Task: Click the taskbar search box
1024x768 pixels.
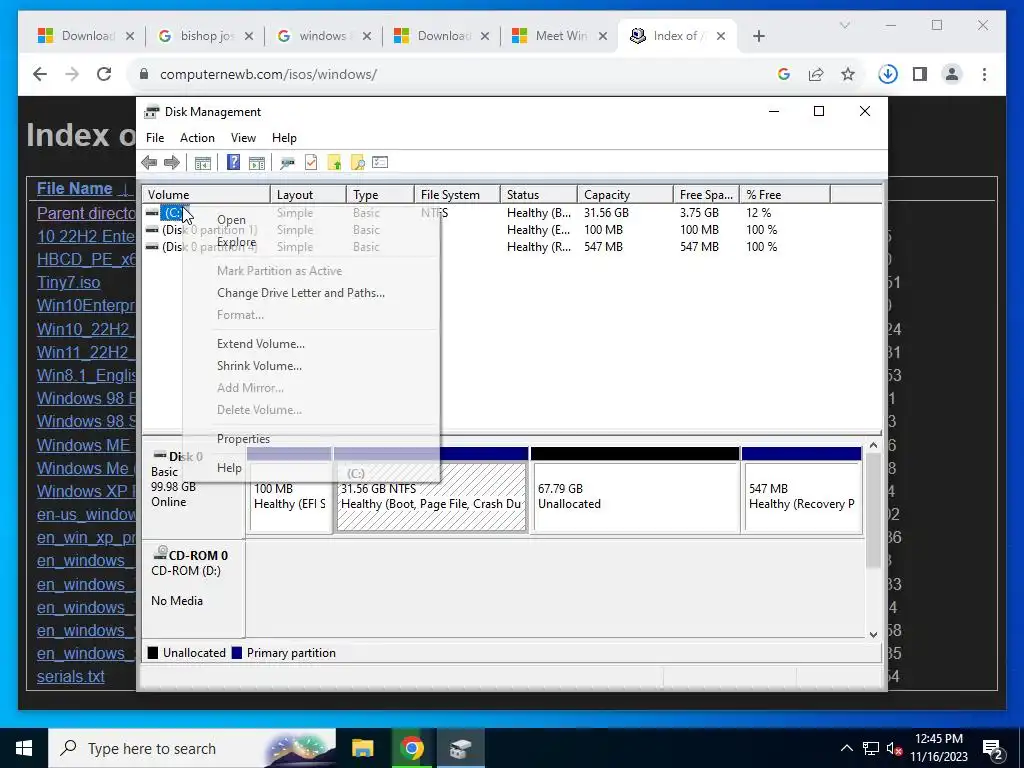Action: (x=192, y=748)
